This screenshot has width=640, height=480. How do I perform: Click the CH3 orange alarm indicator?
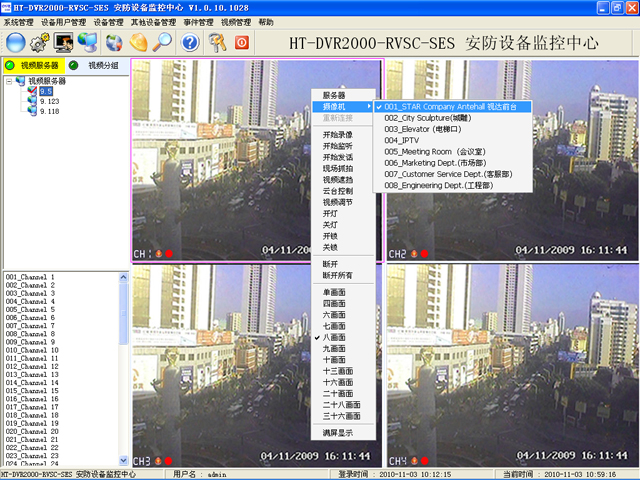[158, 461]
